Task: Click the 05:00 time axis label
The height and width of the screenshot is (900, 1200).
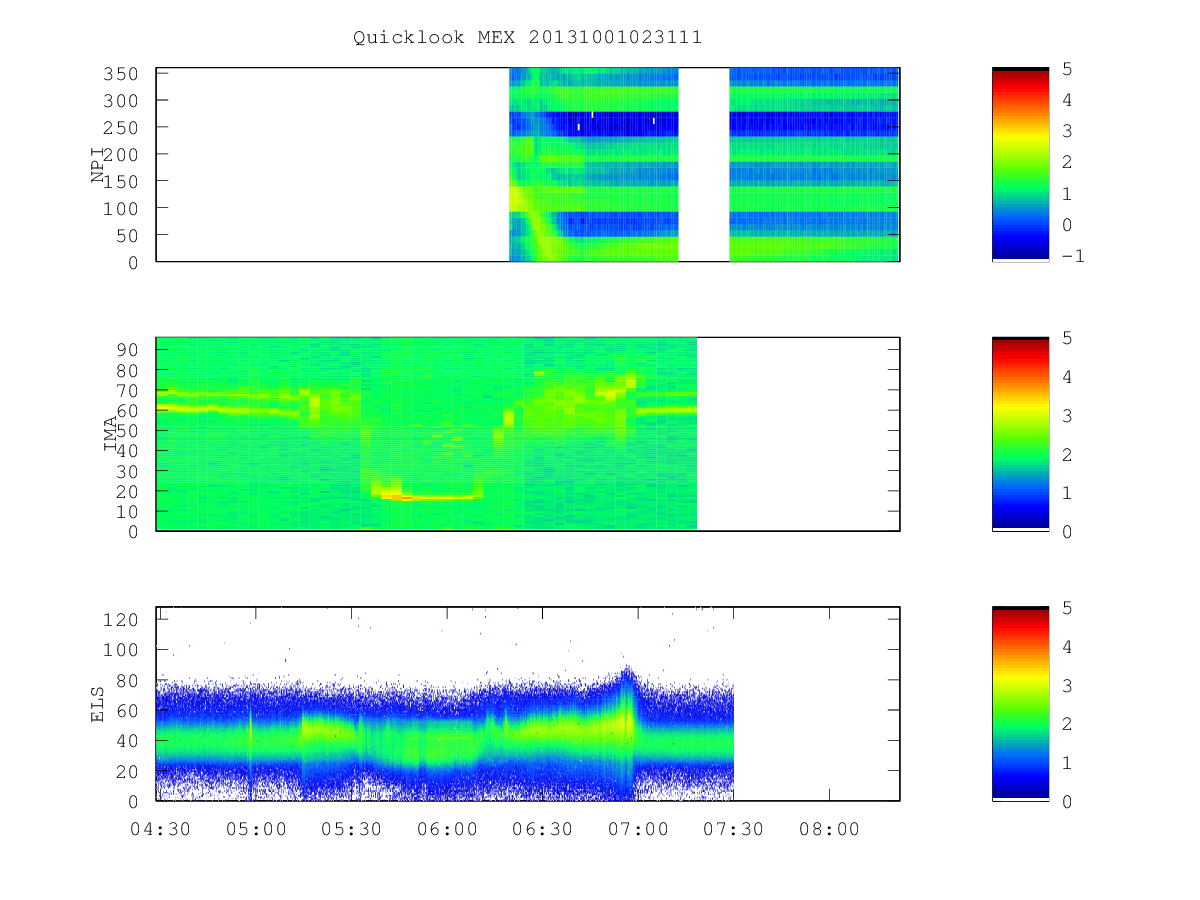Action: tap(258, 830)
